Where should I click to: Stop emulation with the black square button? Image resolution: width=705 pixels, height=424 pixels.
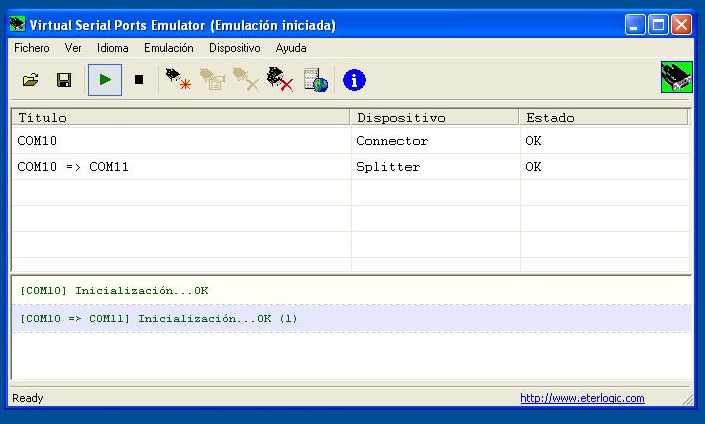click(x=139, y=80)
